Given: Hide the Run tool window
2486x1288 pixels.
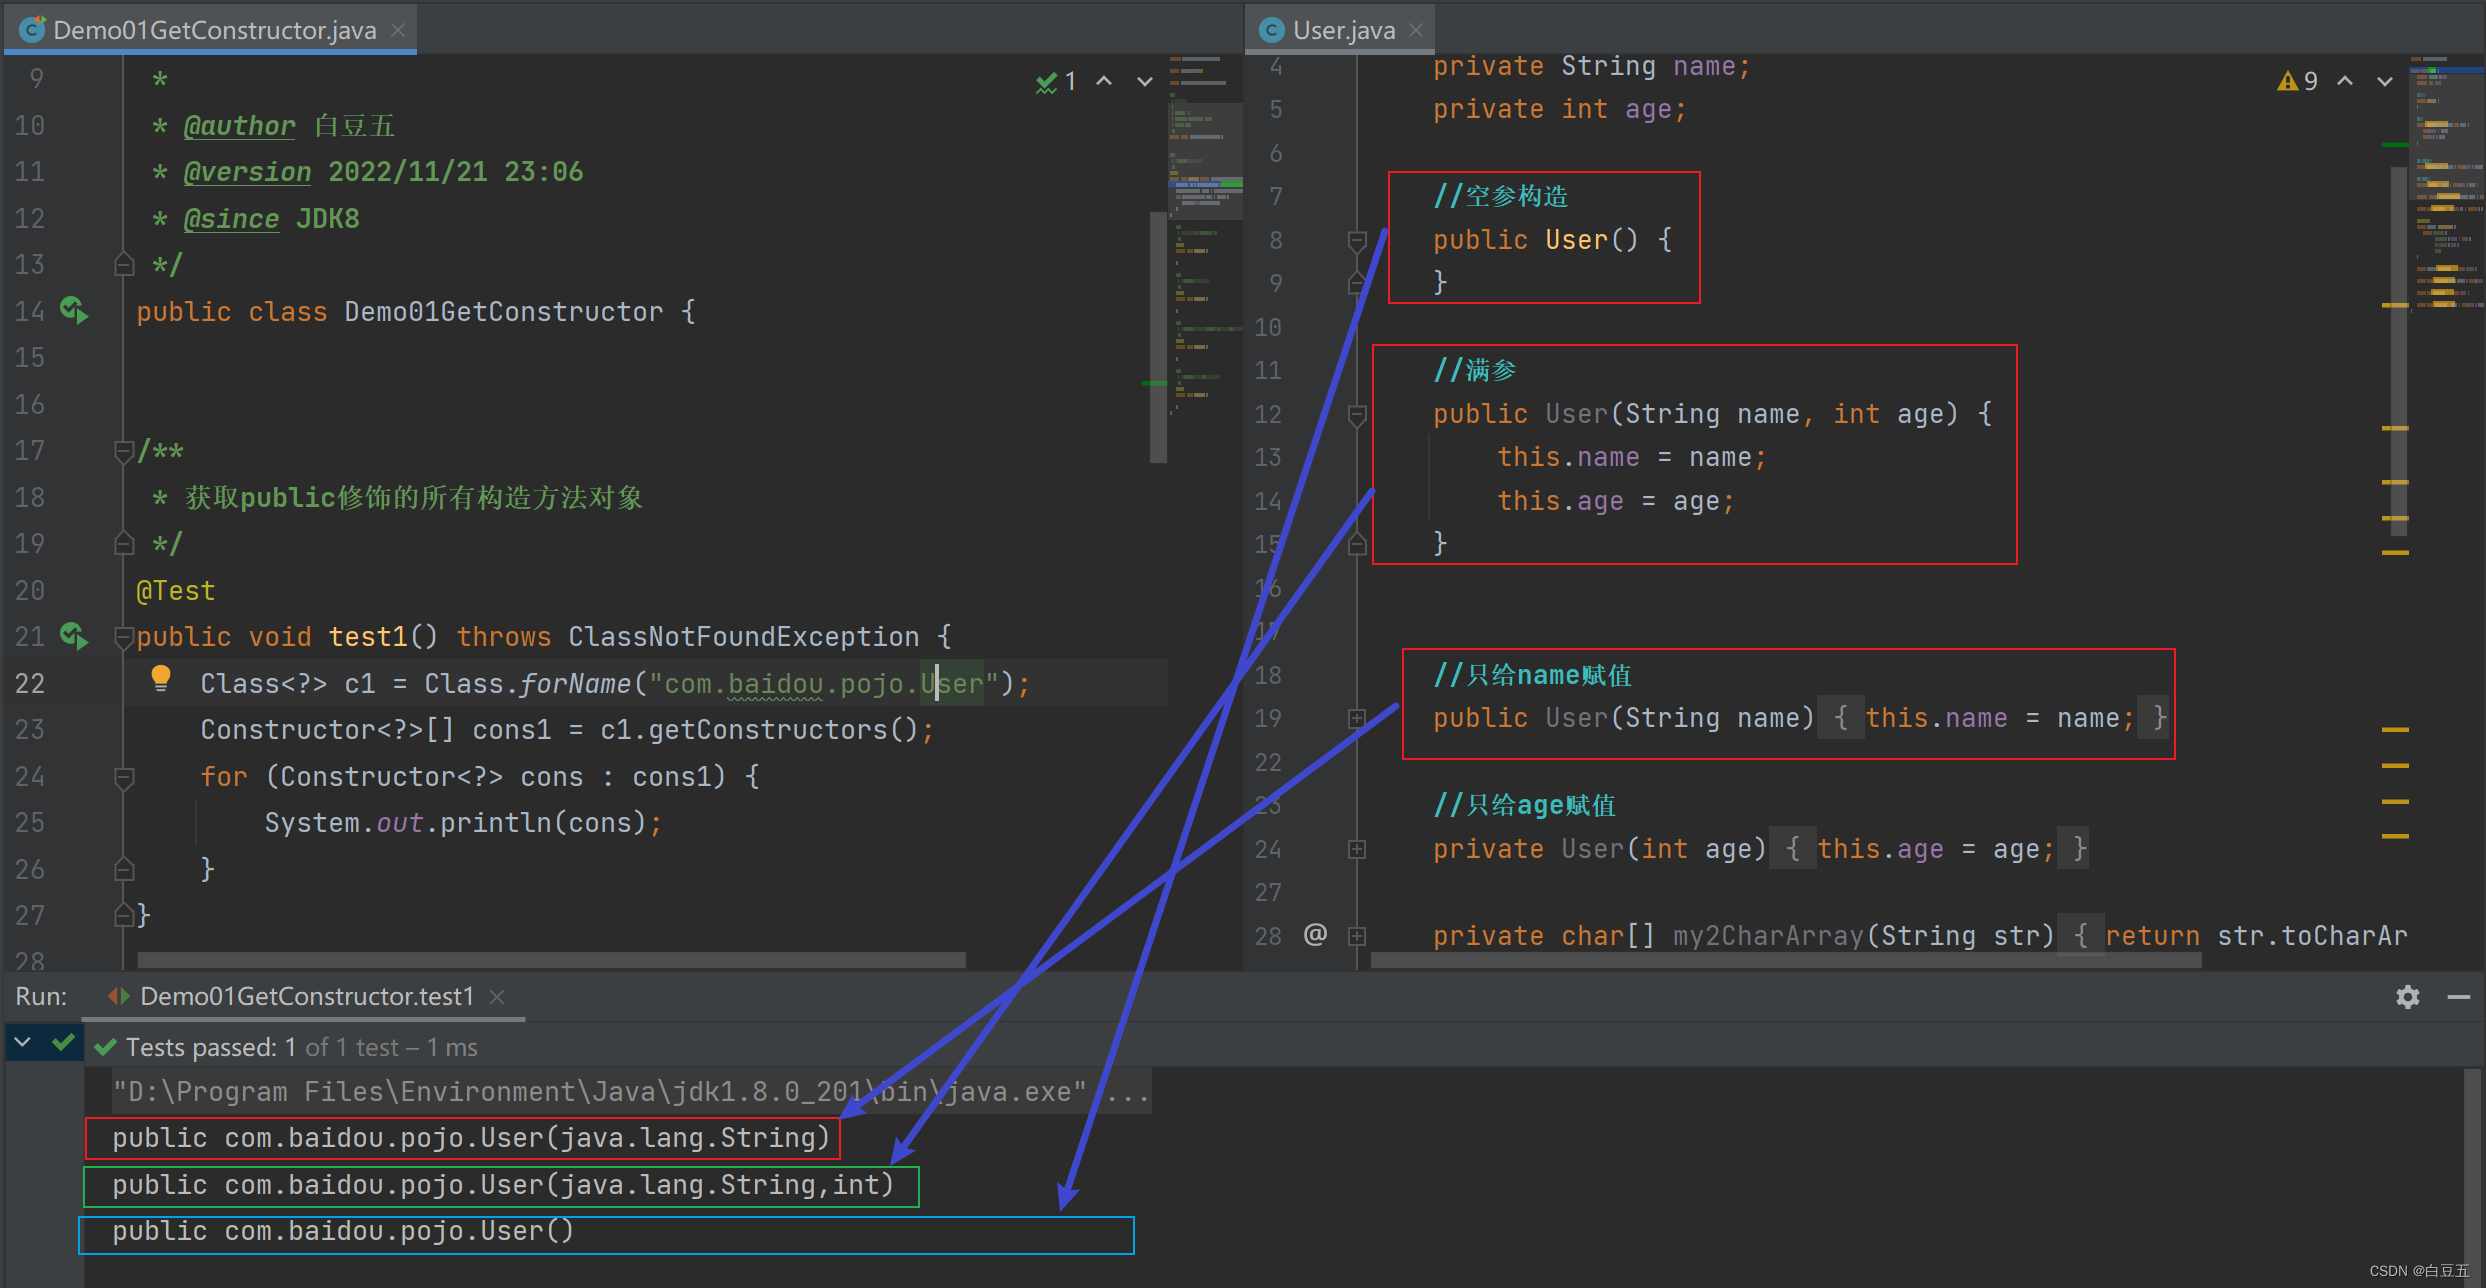Looking at the screenshot, I should [2459, 997].
